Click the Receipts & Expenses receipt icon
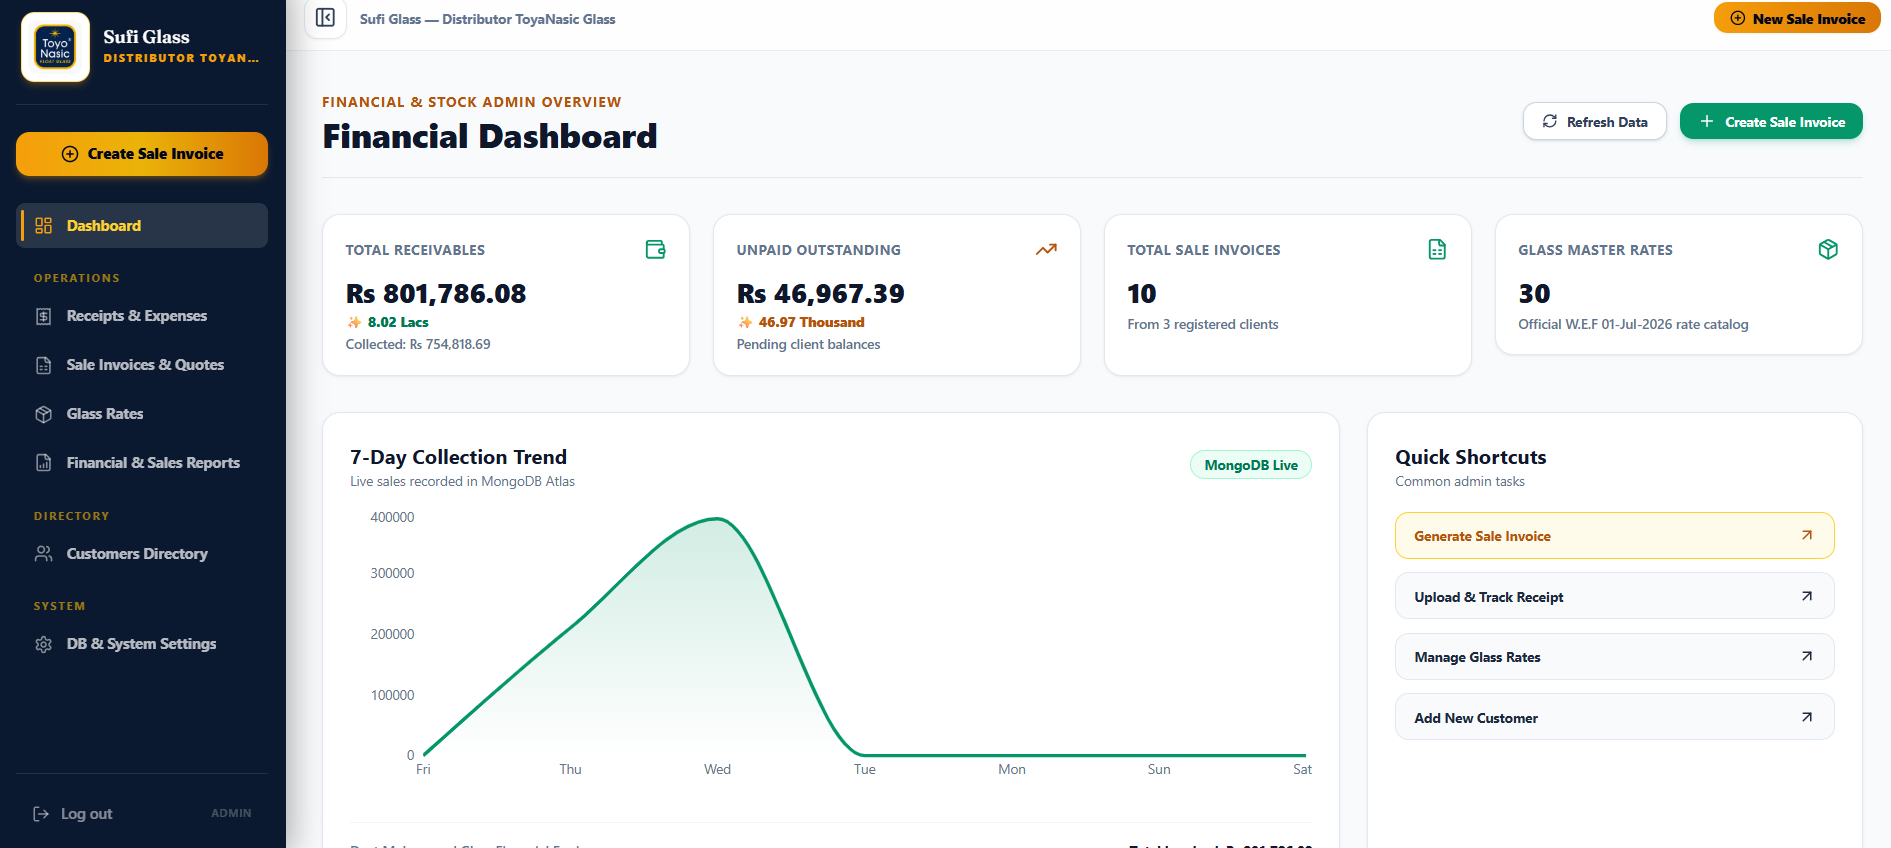Screen dimensions: 1891x848 [44, 316]
